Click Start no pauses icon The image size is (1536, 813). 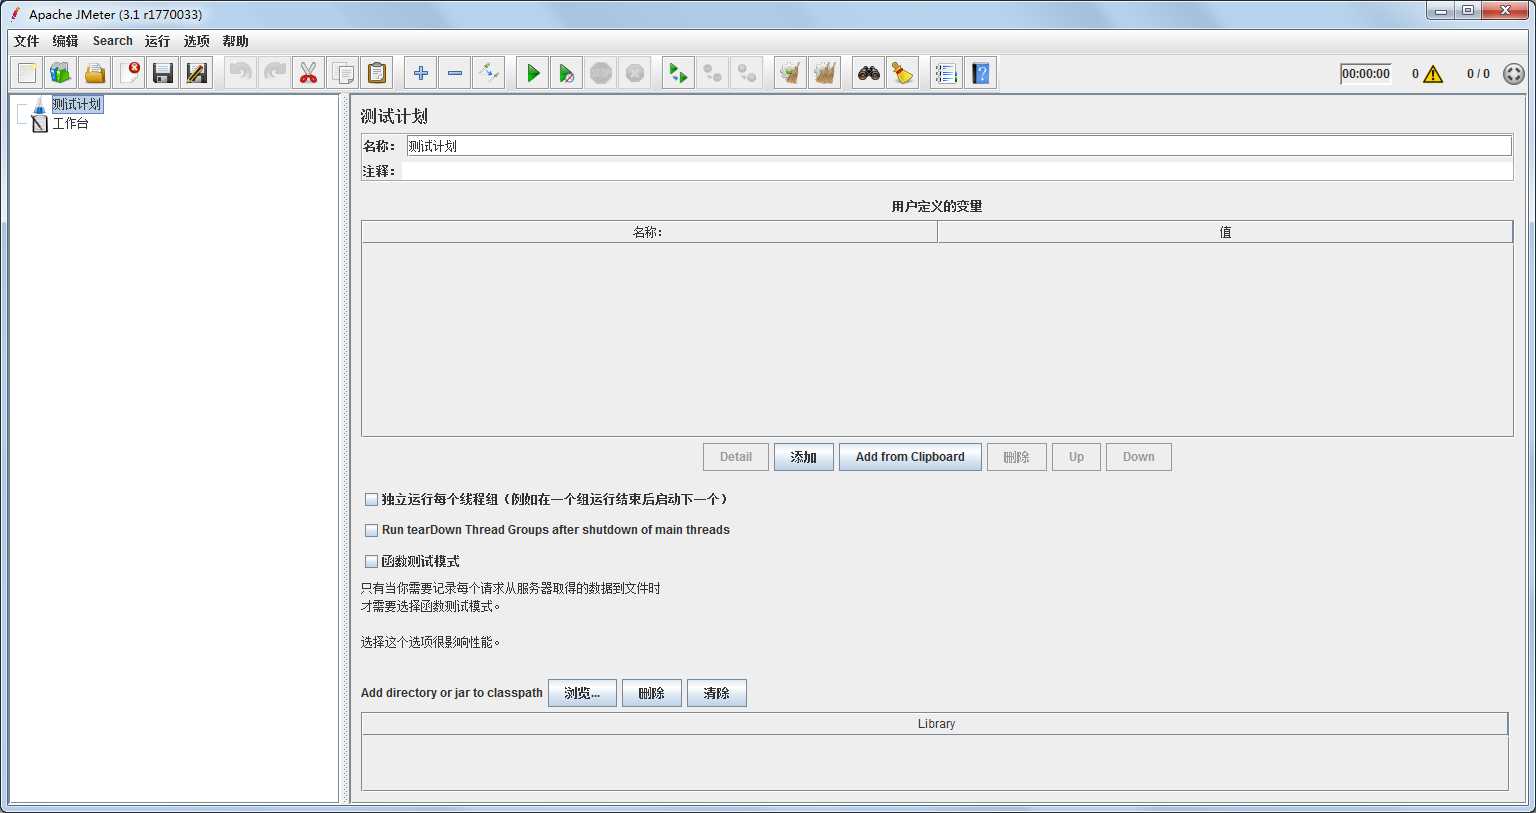[x=567, y=73]
